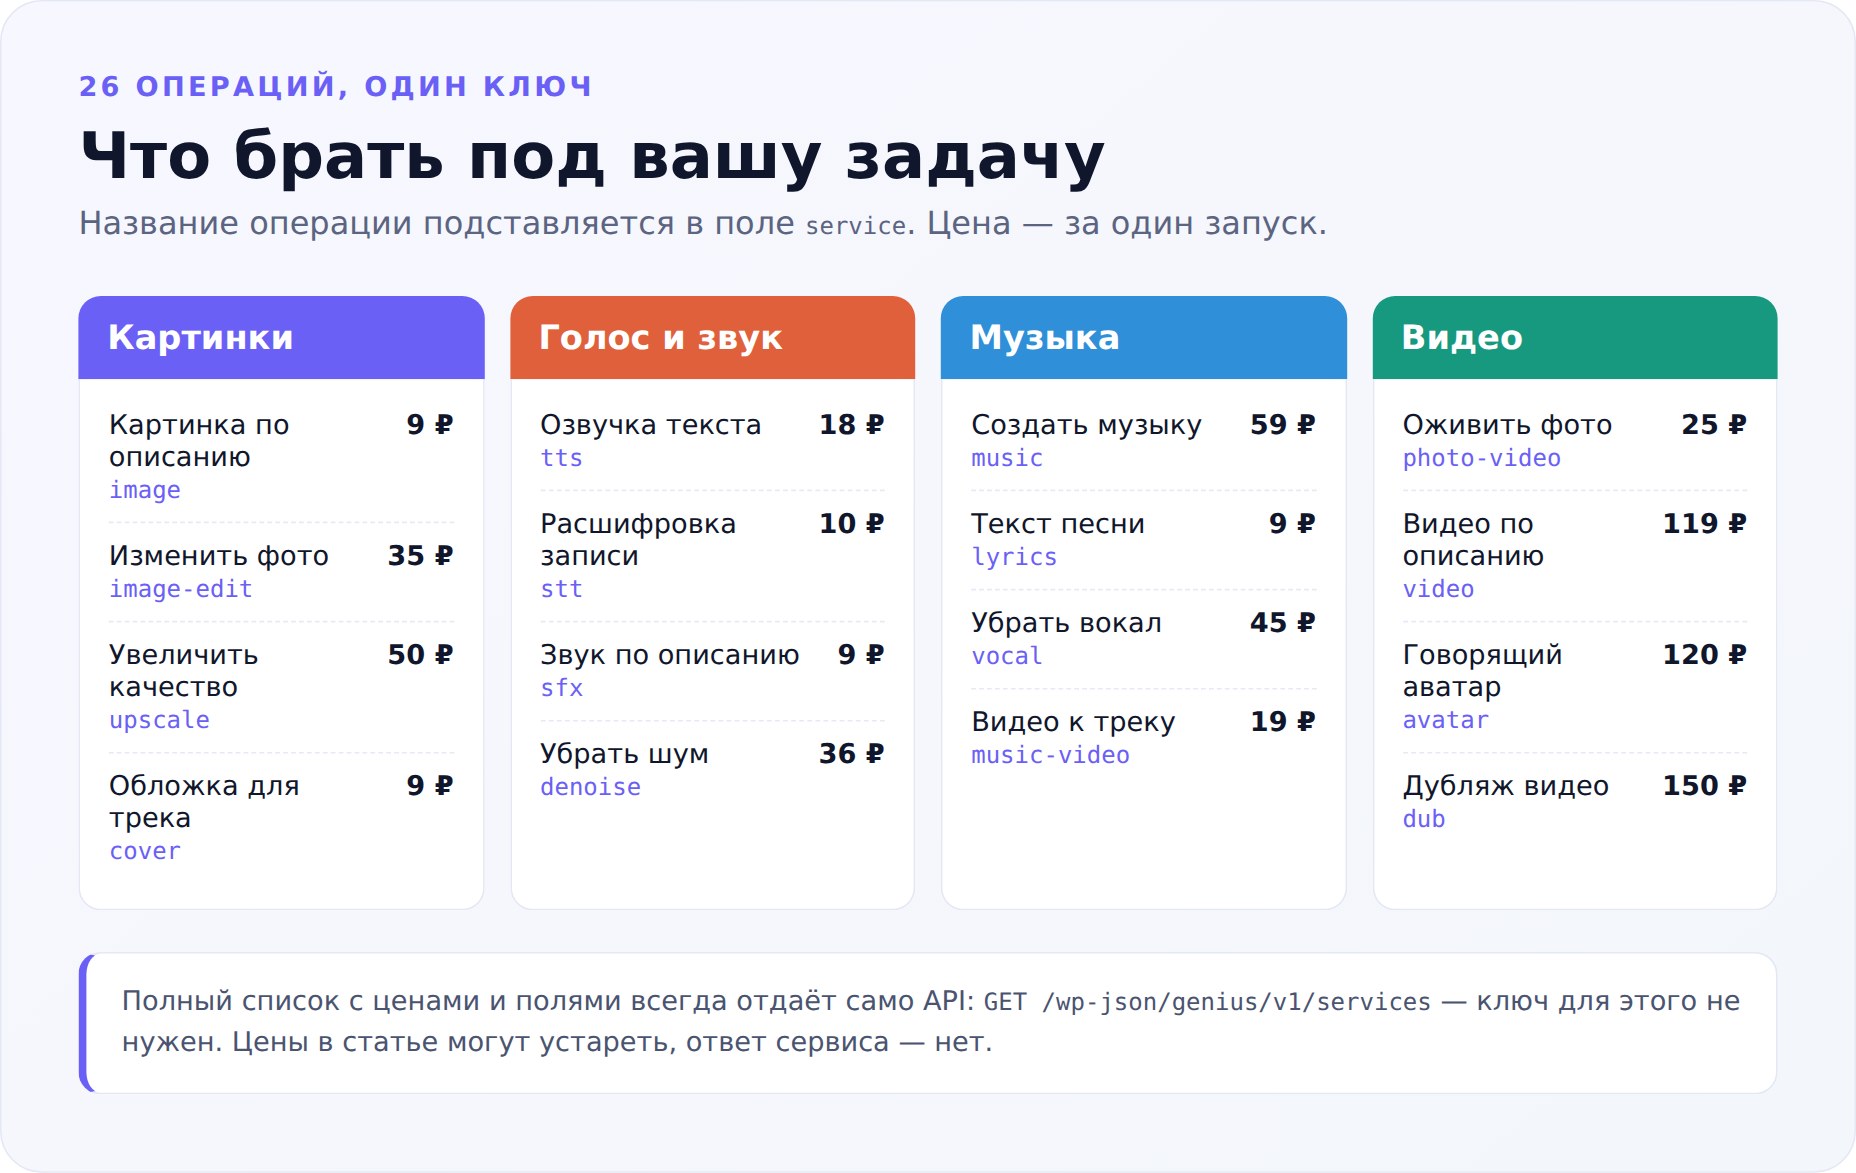Click the 'dub' service code
1856x1173 pixels.
[x=1424, y=819]
